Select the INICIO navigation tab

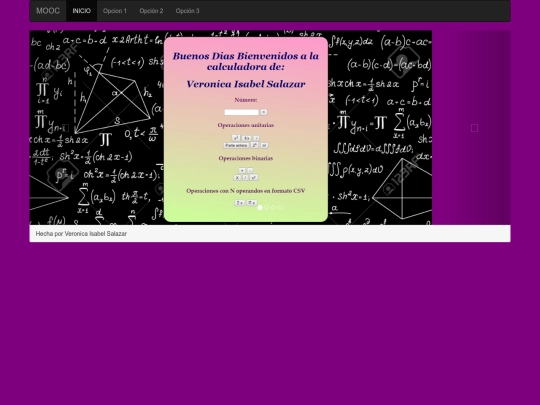click(82, 11)
